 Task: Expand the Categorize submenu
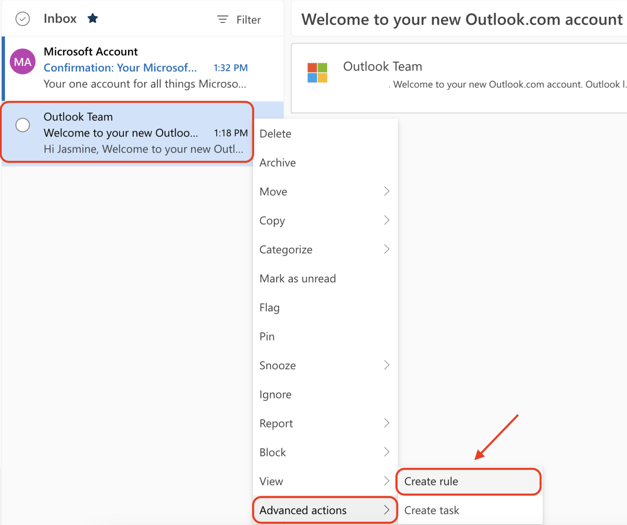324,249
